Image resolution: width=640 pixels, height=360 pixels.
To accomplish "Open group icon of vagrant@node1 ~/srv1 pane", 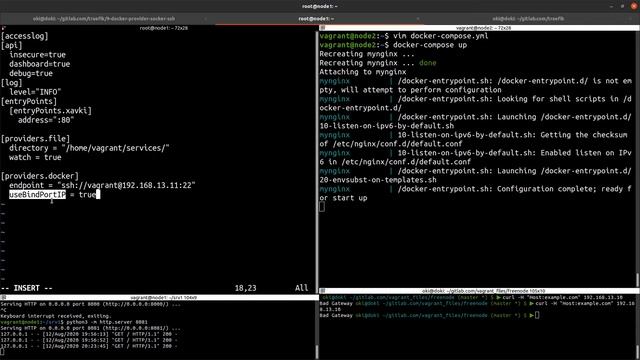I will pyautogui.click(x=3, y=298).
